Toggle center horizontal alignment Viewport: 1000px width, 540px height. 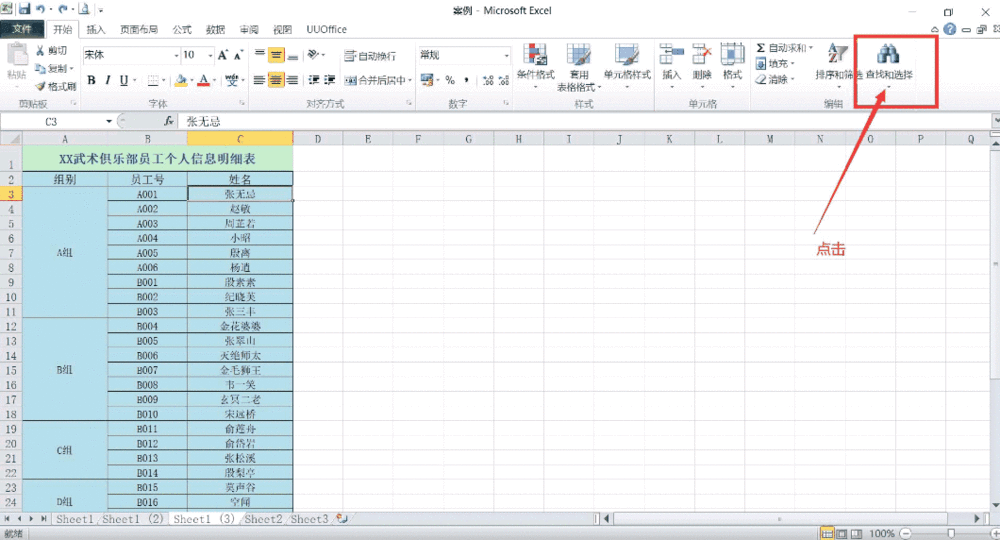[276, 80]
